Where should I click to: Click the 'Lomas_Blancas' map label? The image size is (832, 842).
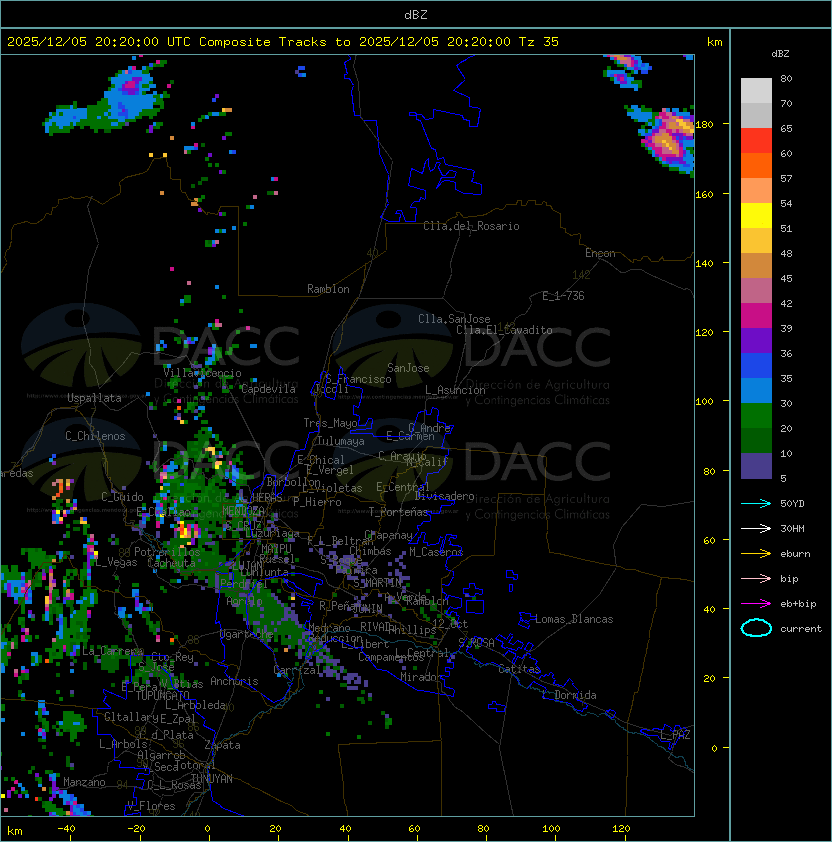pos(574,619)
